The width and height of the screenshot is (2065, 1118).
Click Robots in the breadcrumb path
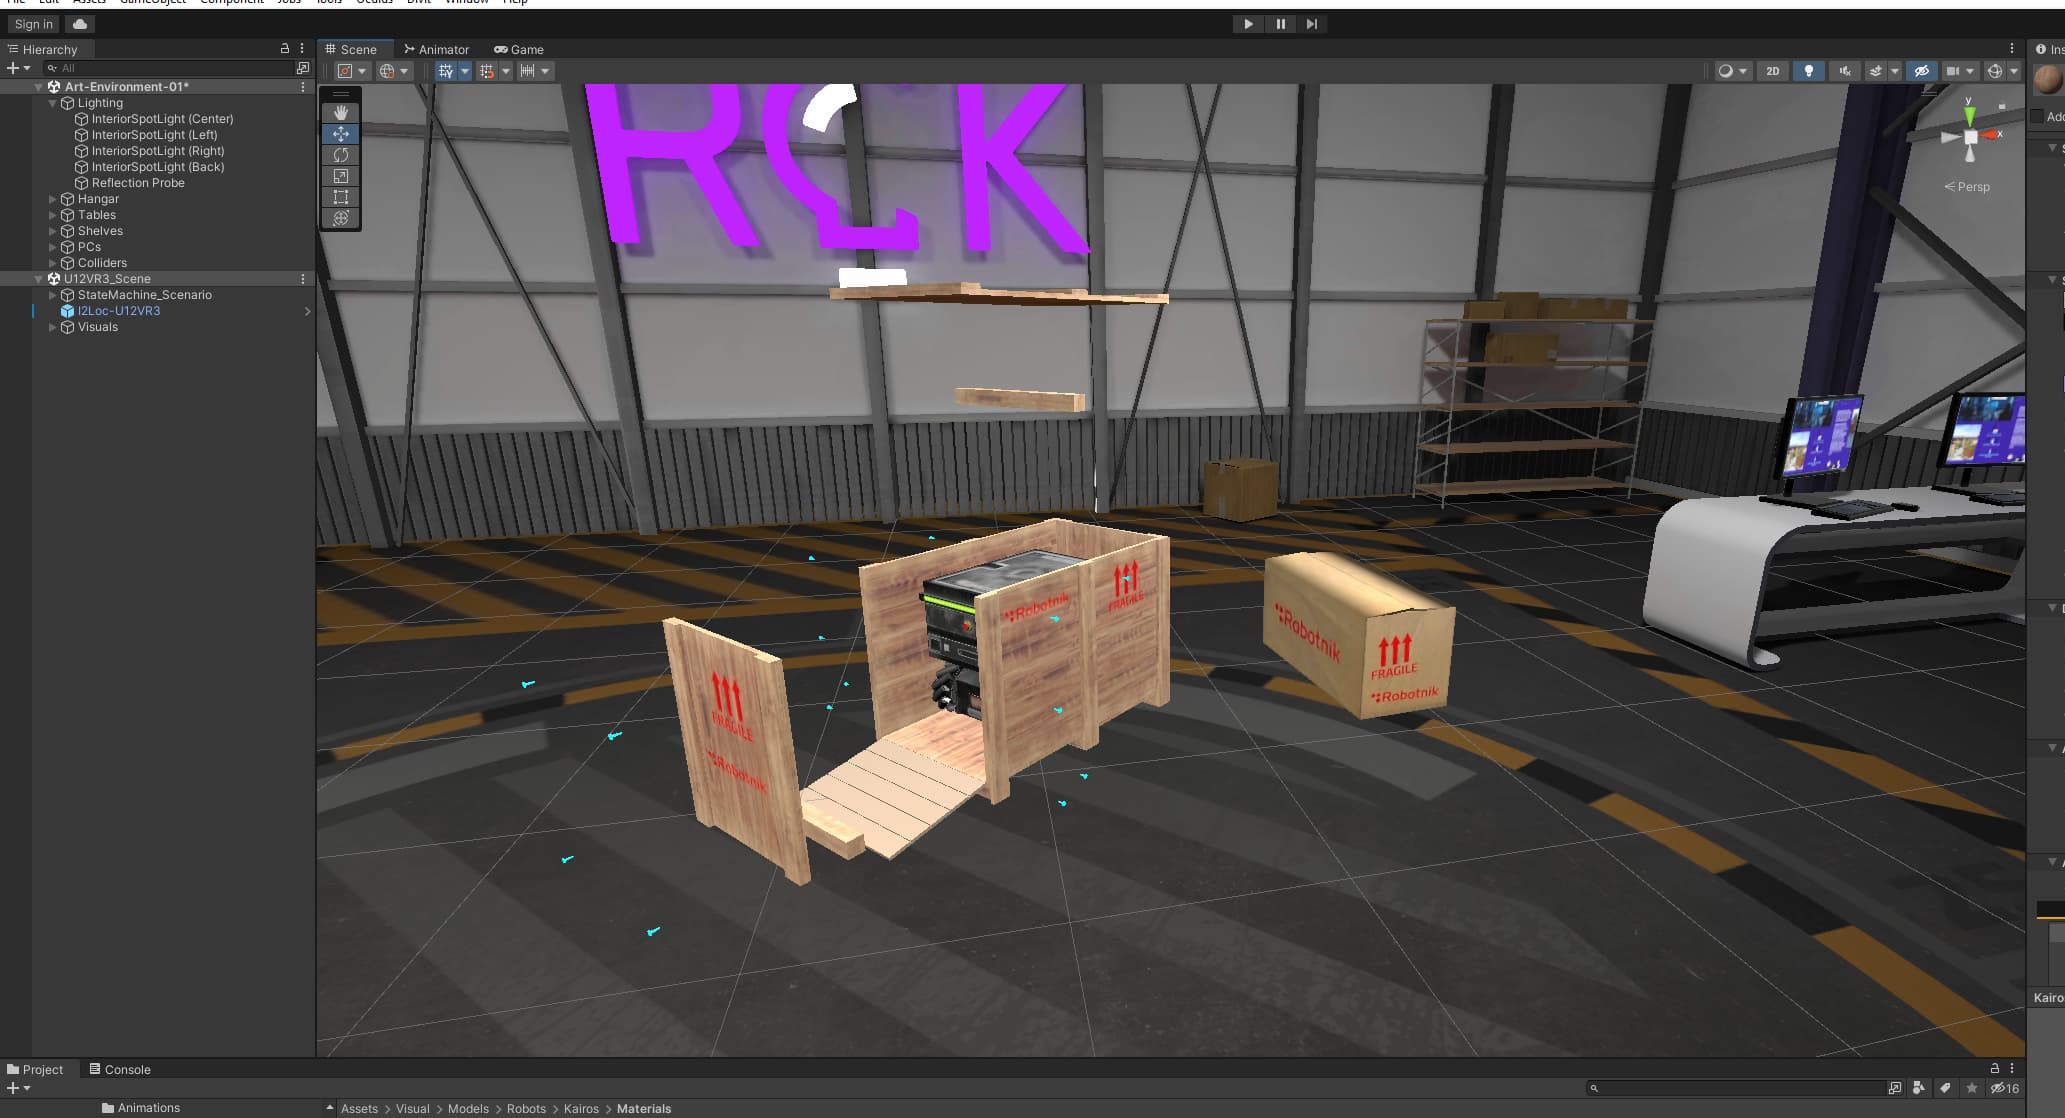point(526,1109)
